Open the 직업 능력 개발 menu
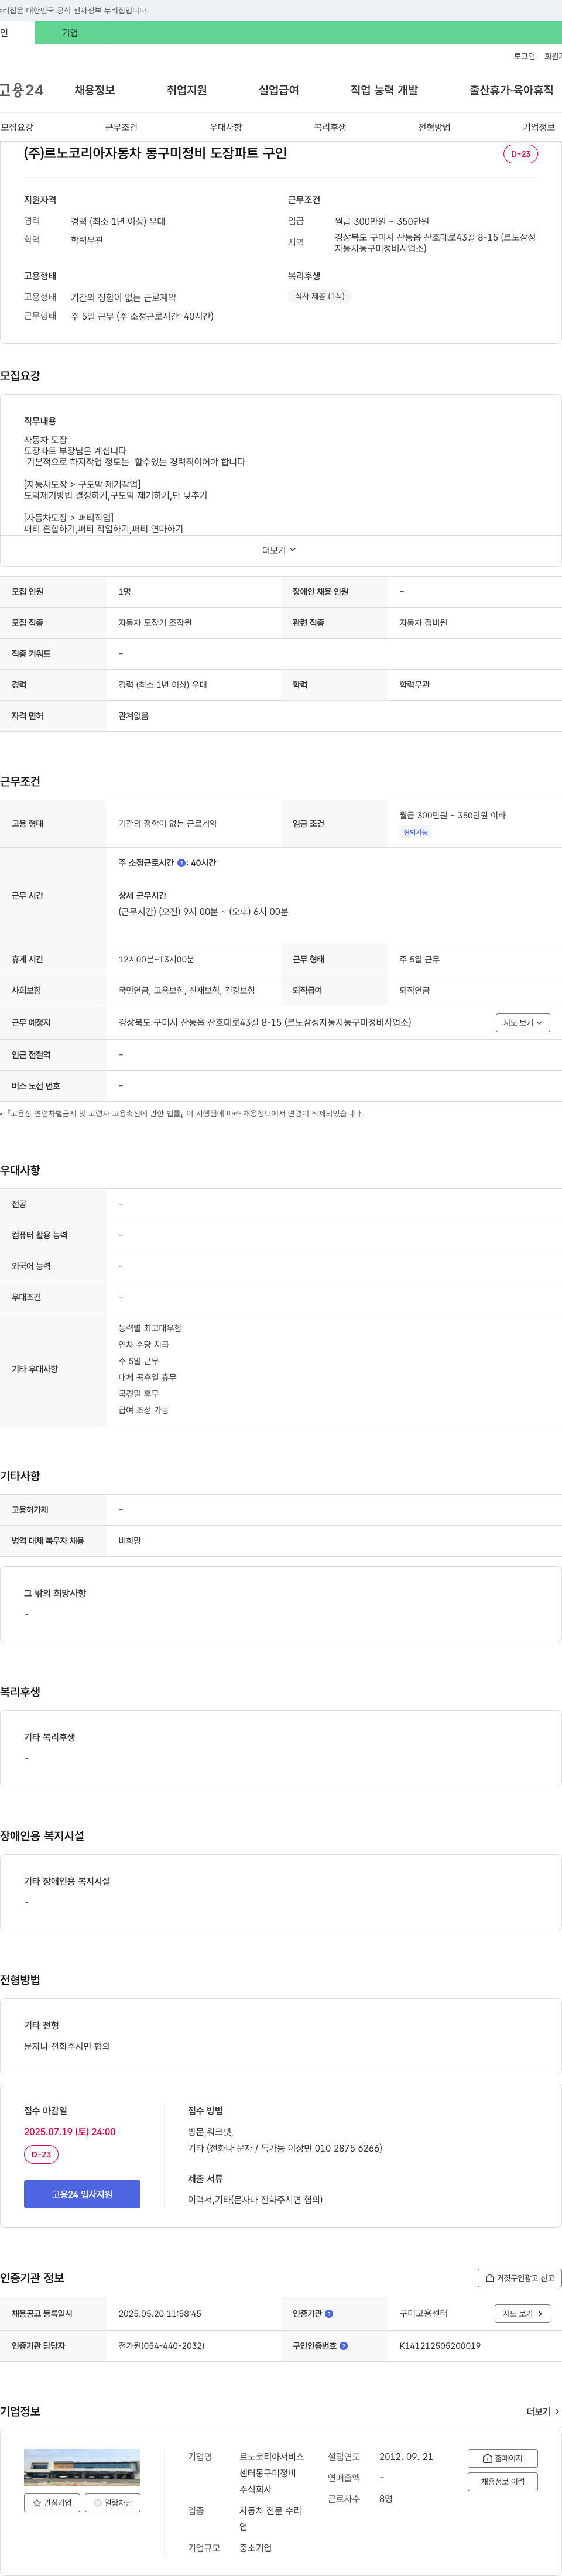The image size is (562, 2576). [x=384, y=90]
